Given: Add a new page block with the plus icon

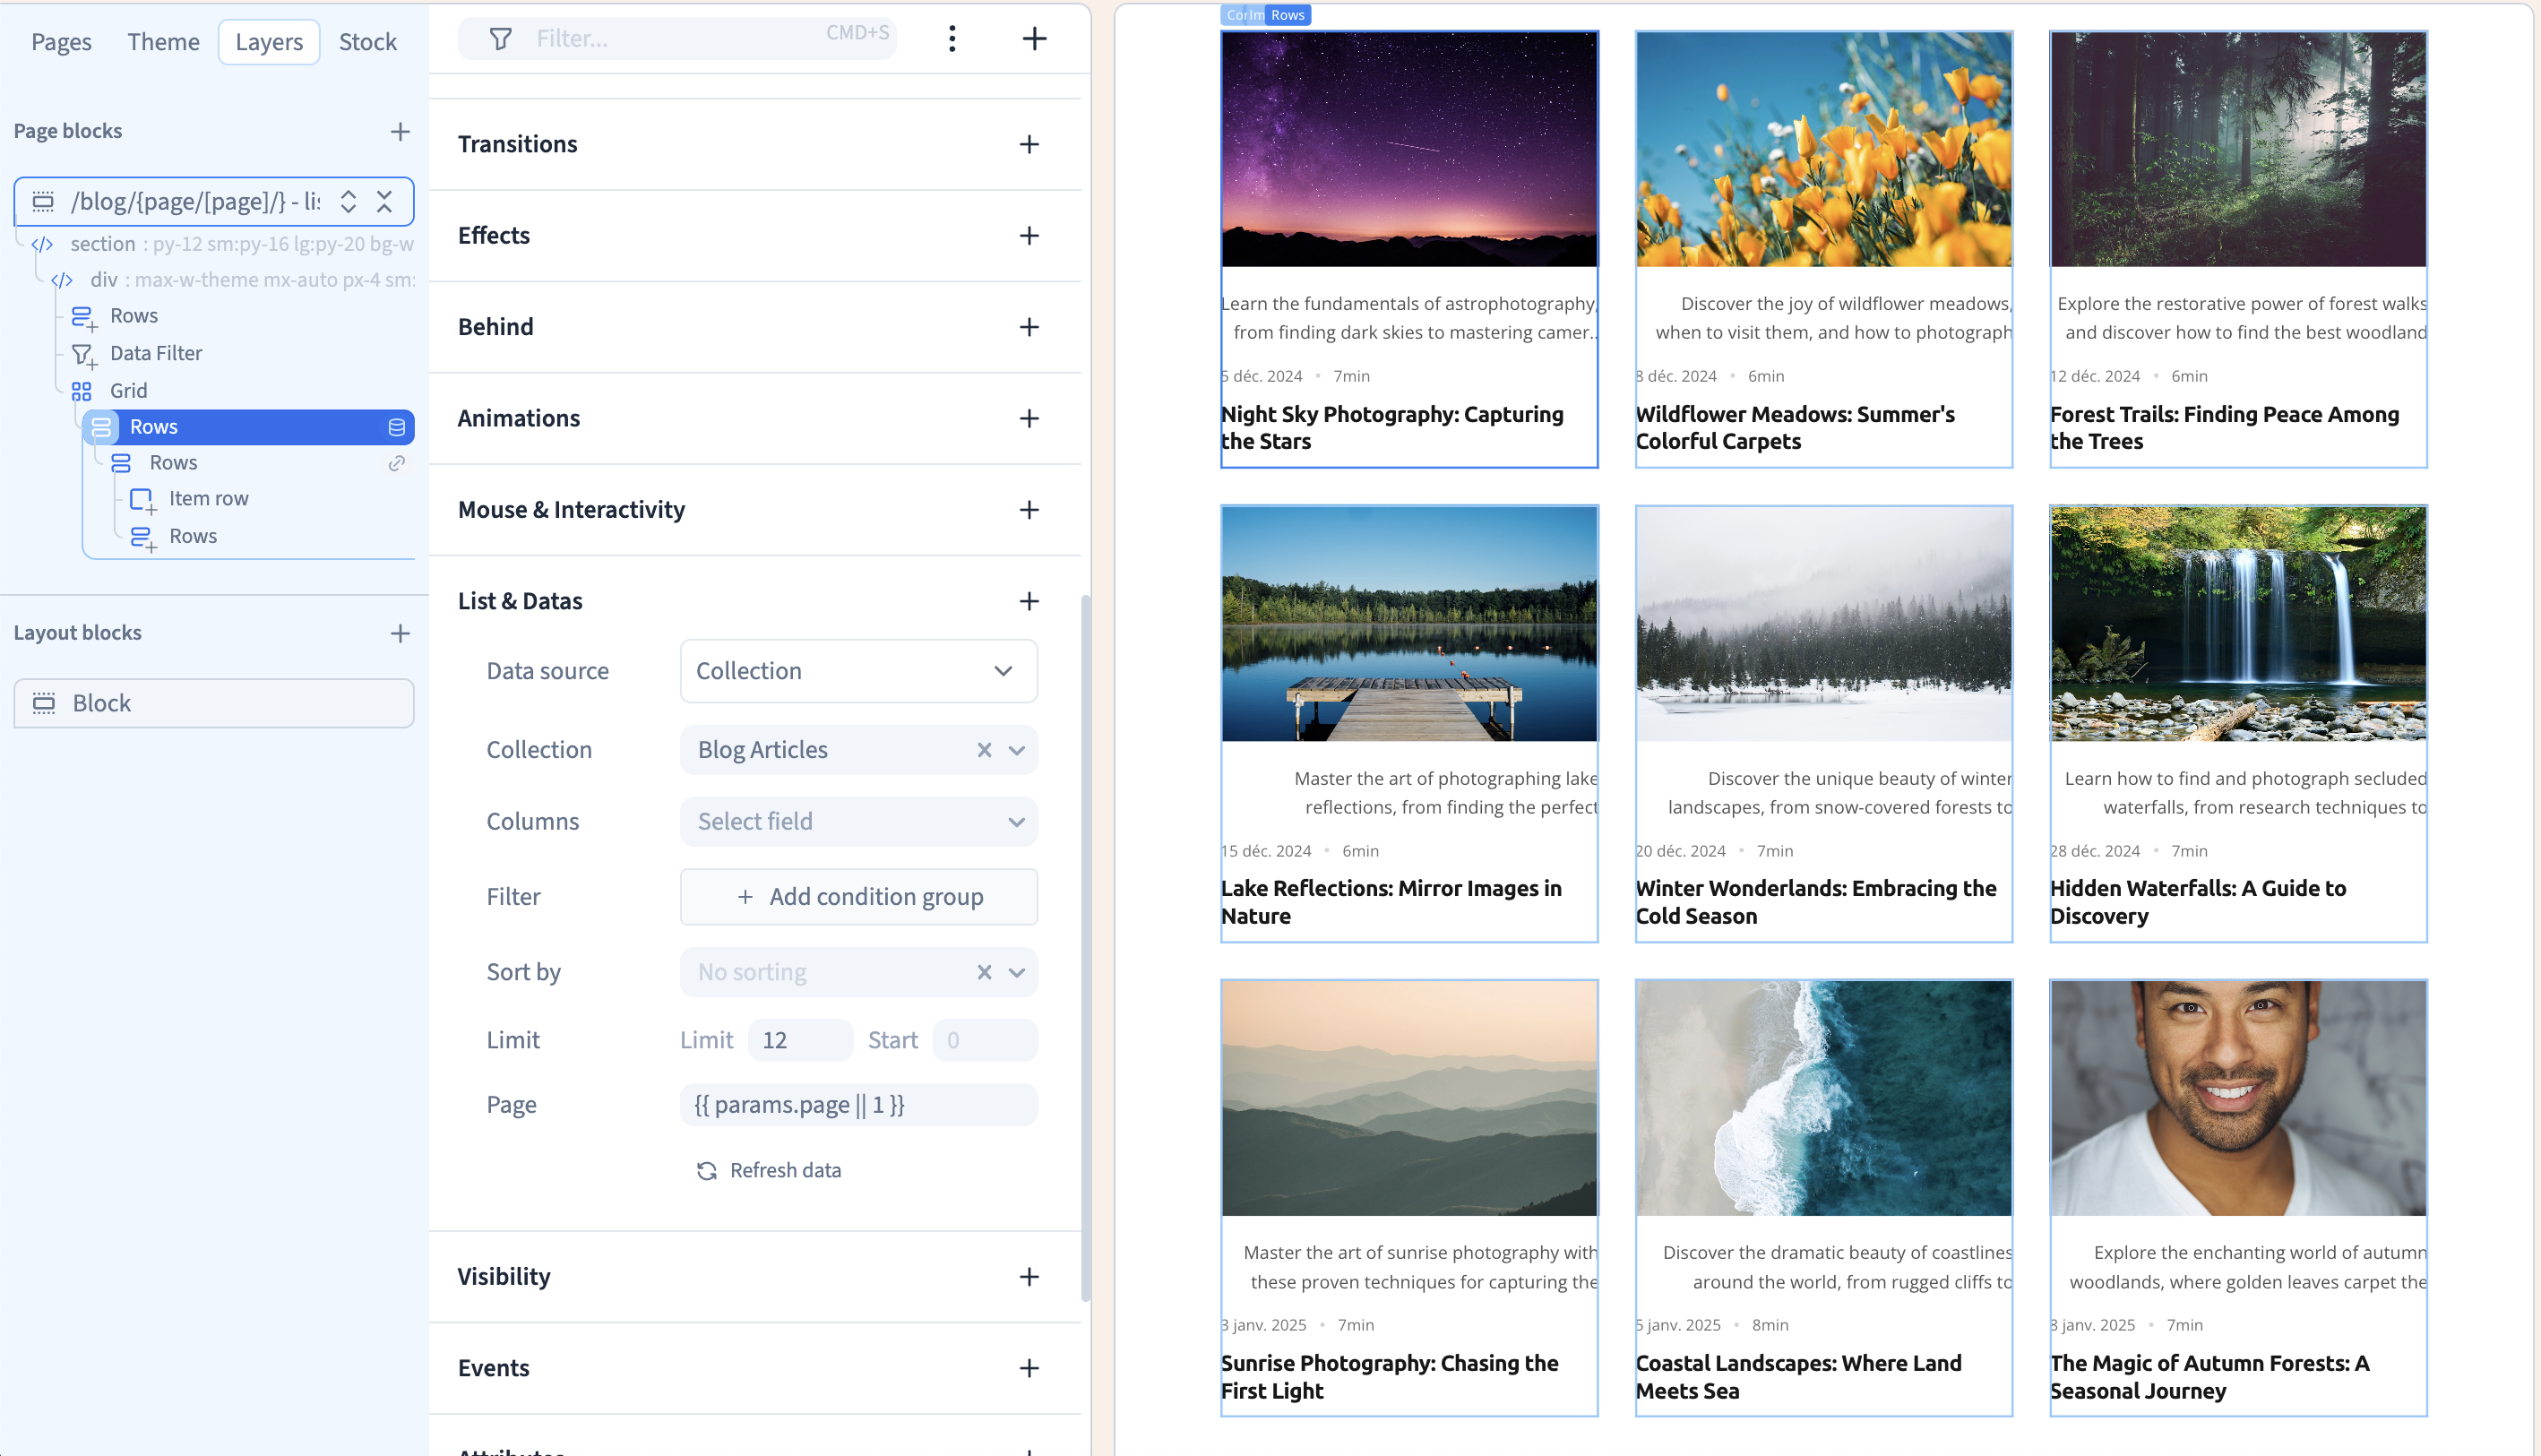Looking at the screenshot, I should tap(400, 131).
